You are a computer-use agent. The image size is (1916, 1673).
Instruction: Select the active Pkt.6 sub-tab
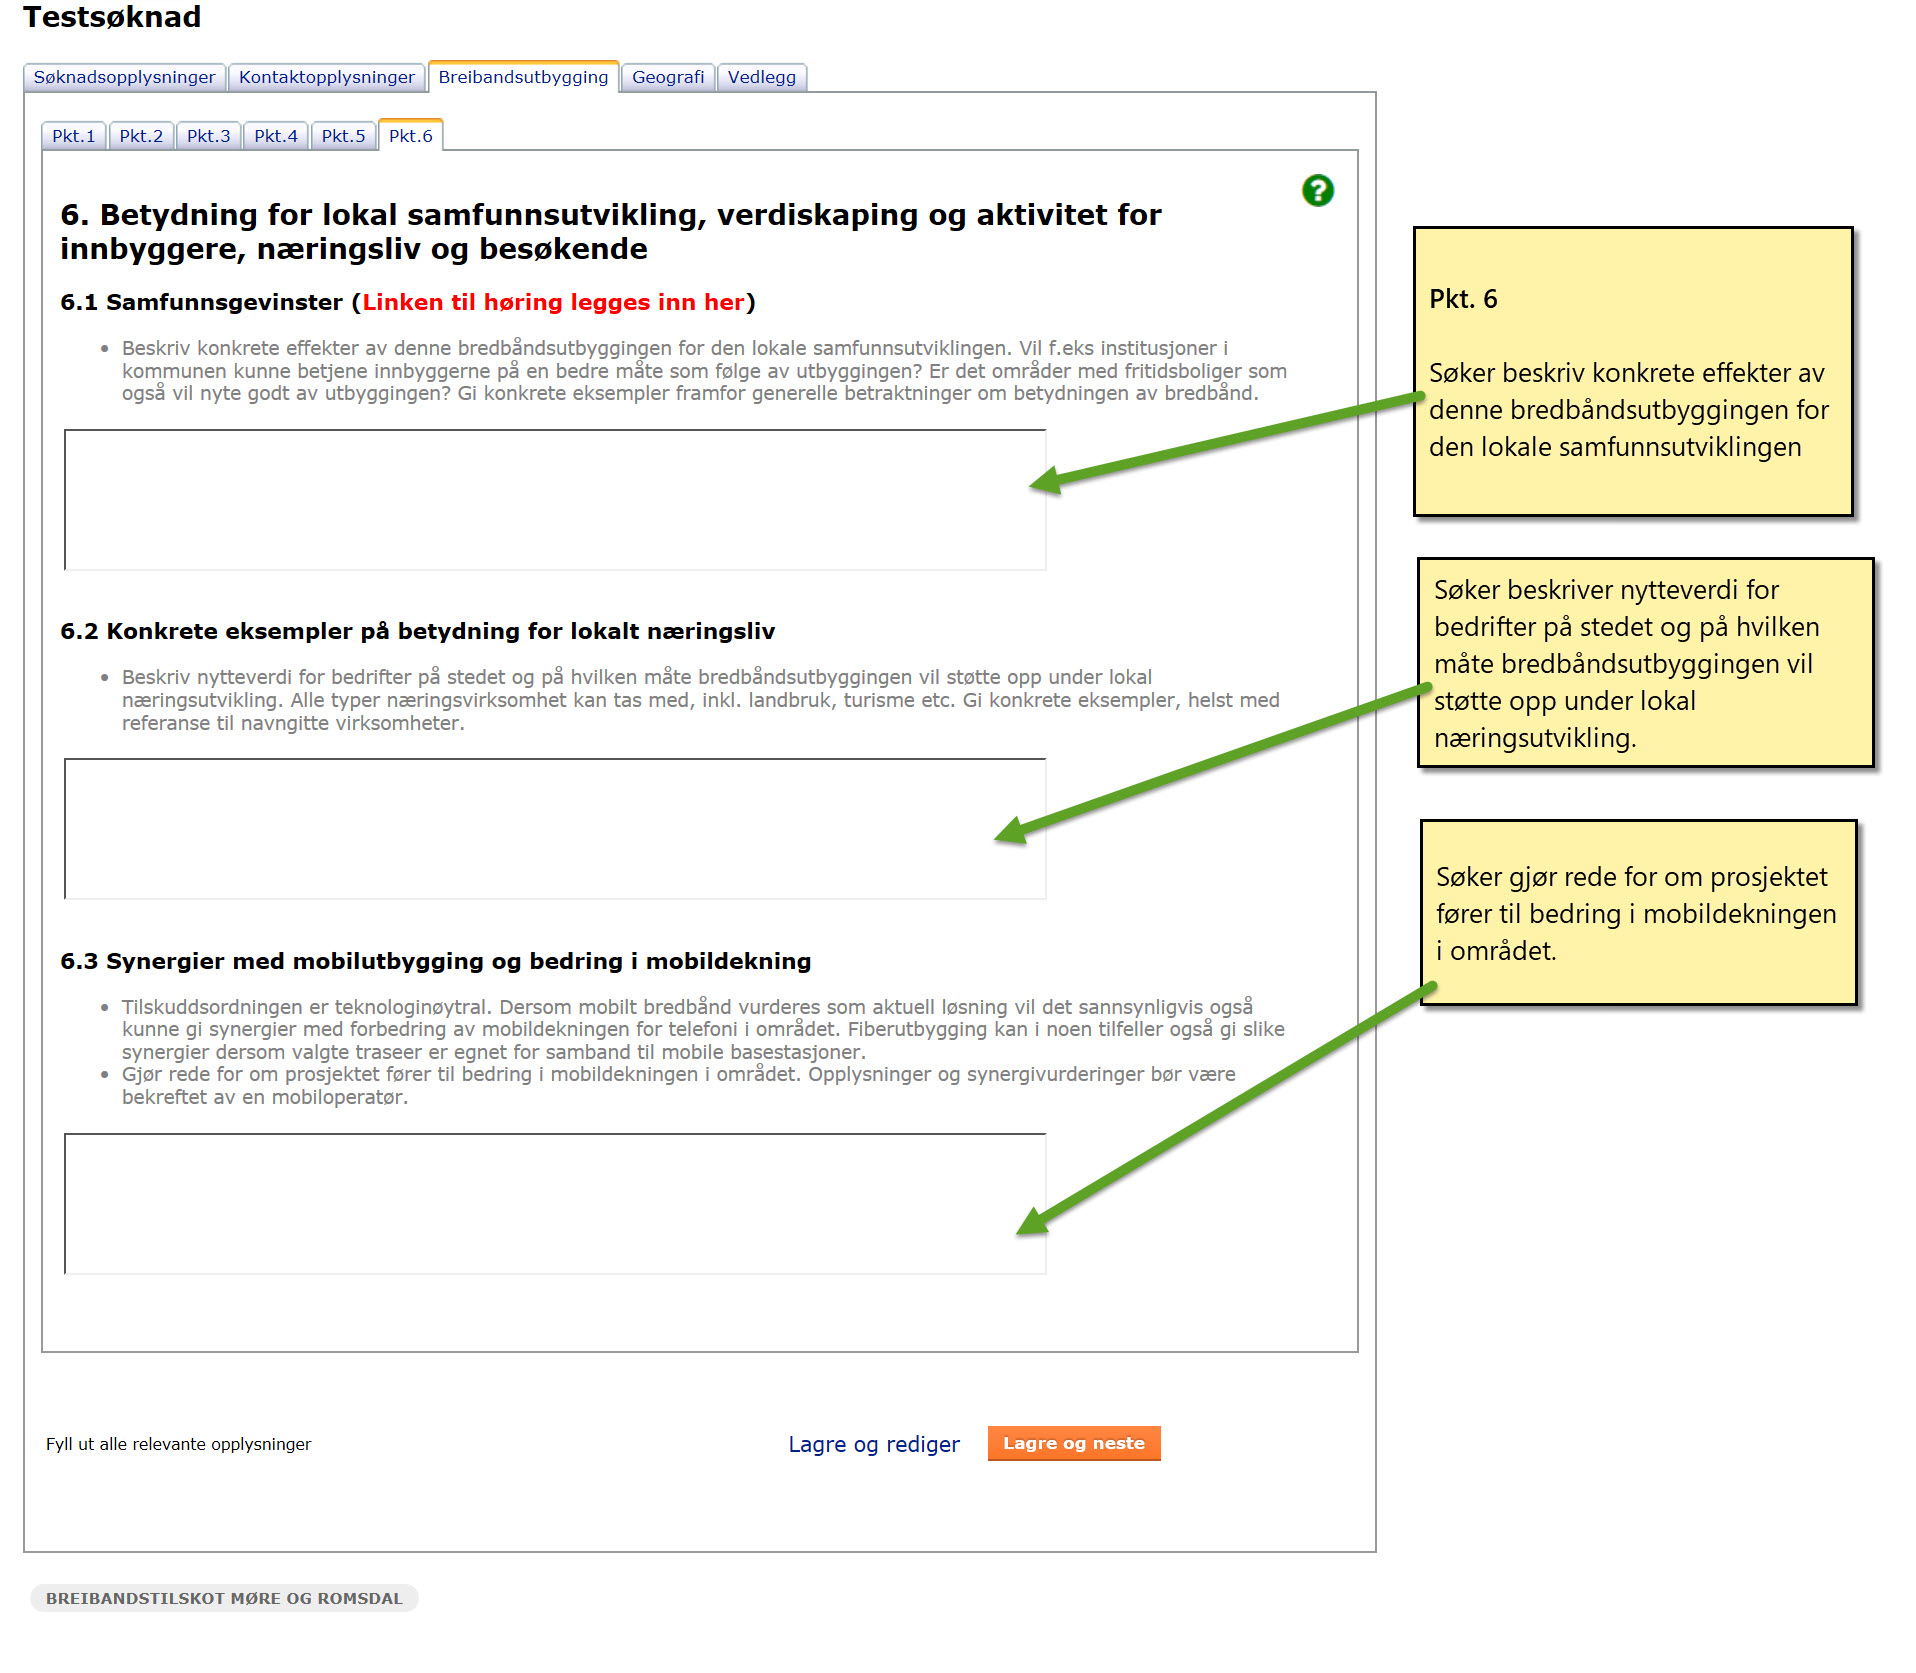pyautogui.click(x=410, y=135)
